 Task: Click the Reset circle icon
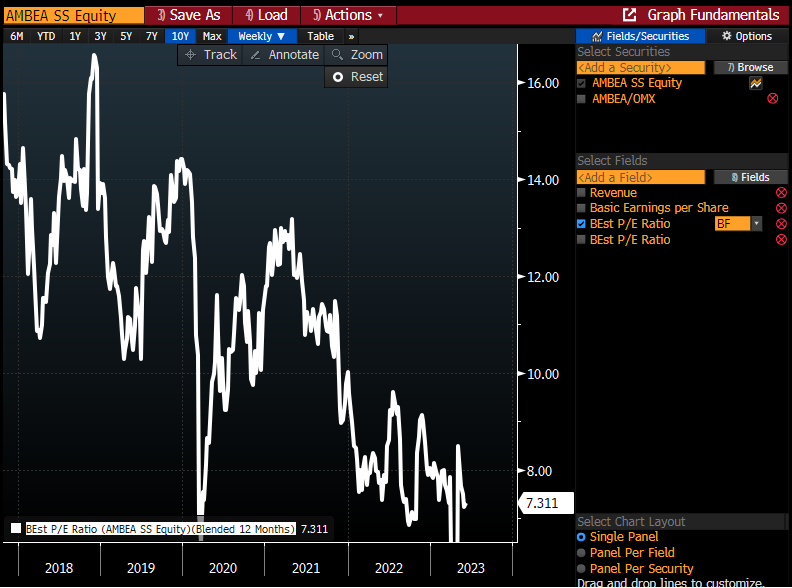coord(338,77)
